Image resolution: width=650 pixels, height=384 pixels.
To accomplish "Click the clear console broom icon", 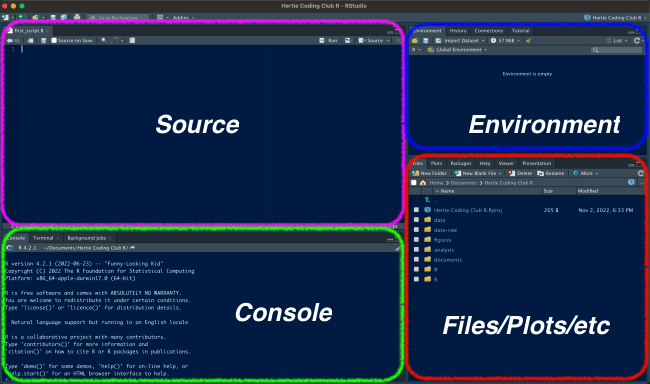I will coord(397,248).
